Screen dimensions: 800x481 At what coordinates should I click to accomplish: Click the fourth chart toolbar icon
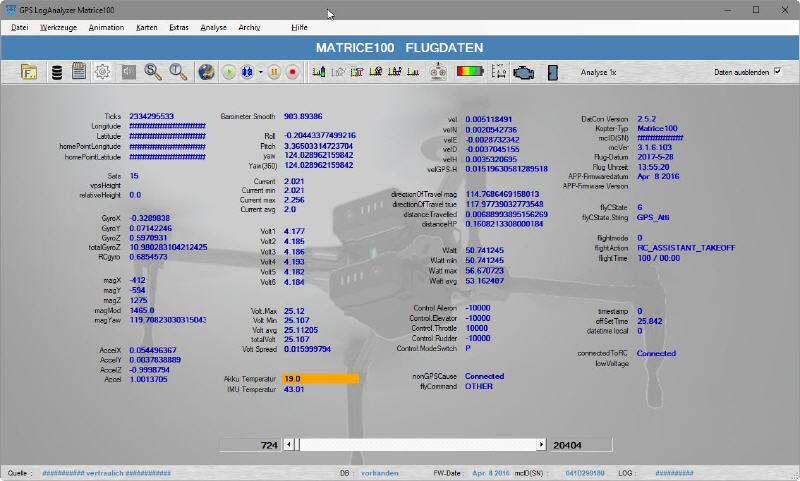pos(376,72)
